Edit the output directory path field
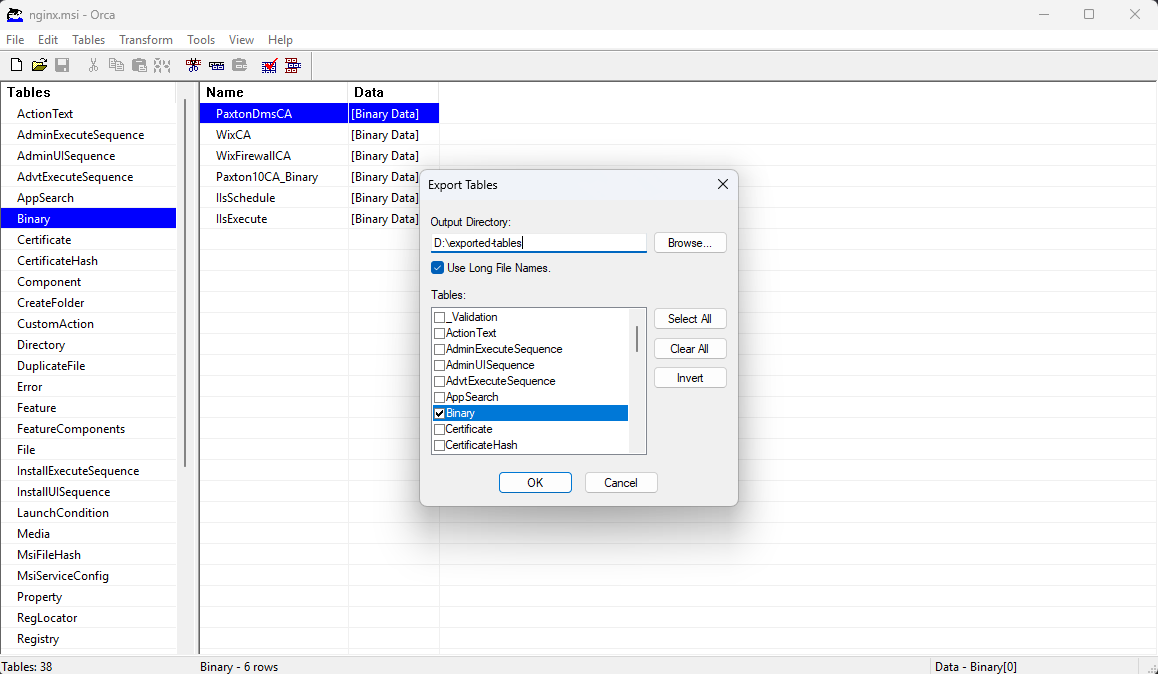 click(x=538, y=242)
